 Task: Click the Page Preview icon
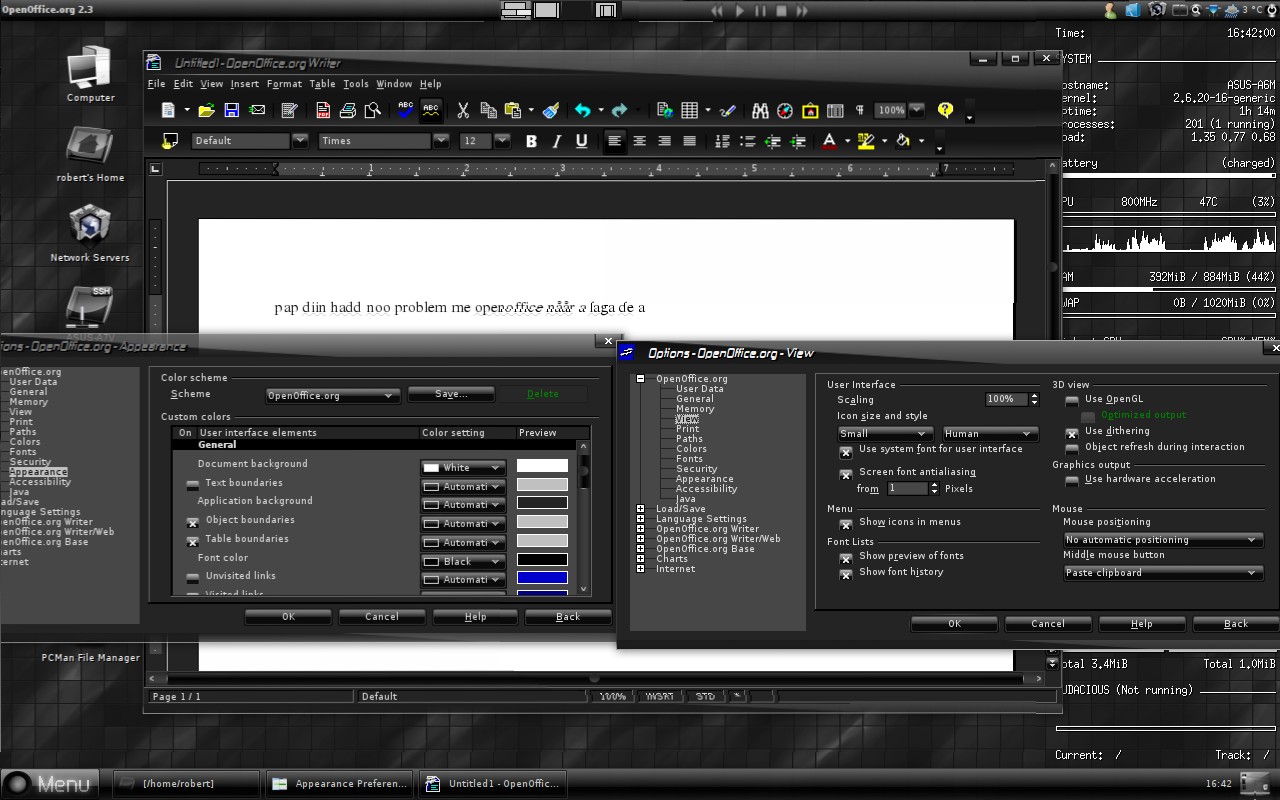click(x=373, y=110)
